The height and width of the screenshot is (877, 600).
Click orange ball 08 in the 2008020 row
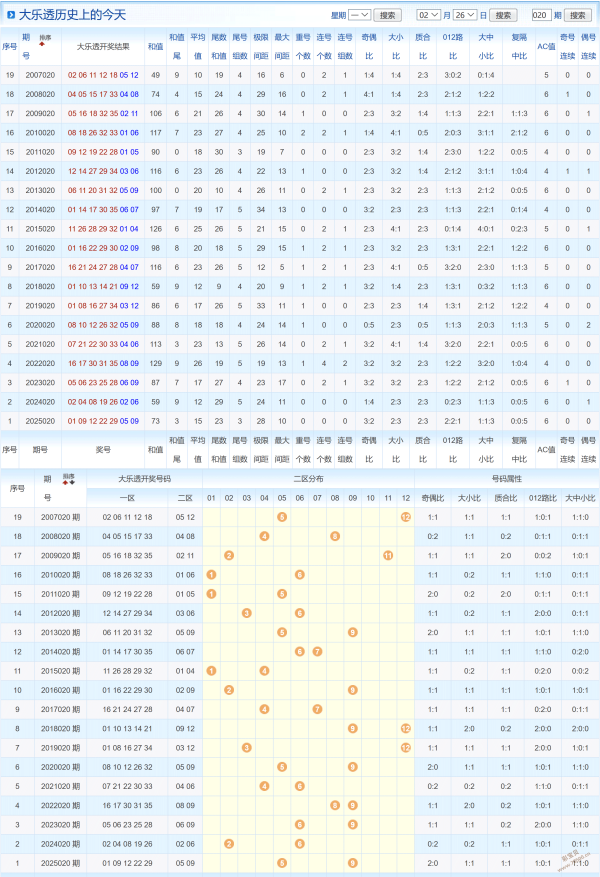coord(335,536)
